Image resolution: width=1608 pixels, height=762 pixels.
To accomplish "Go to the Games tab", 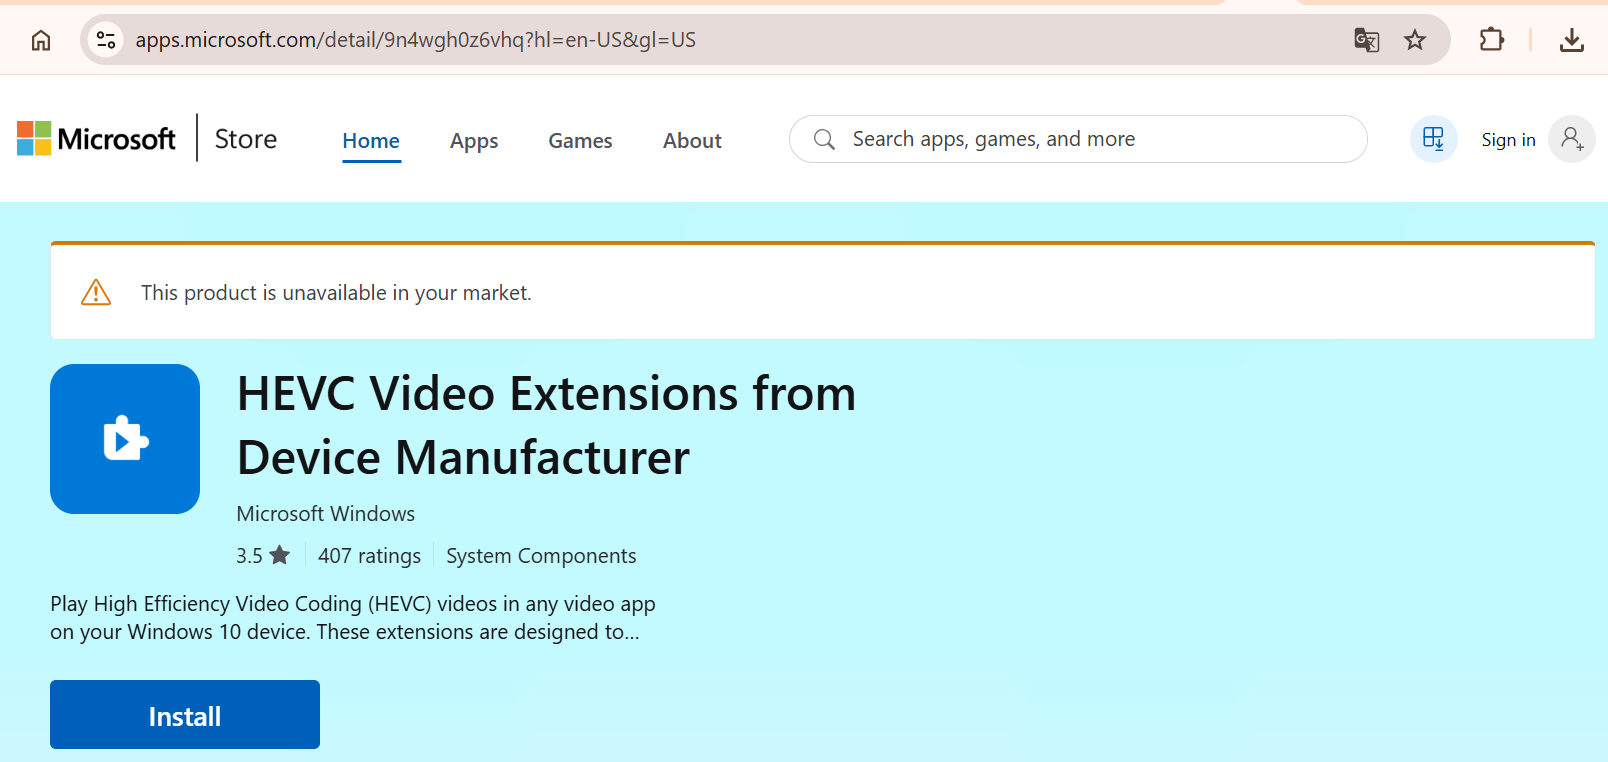I will point(580,141).
